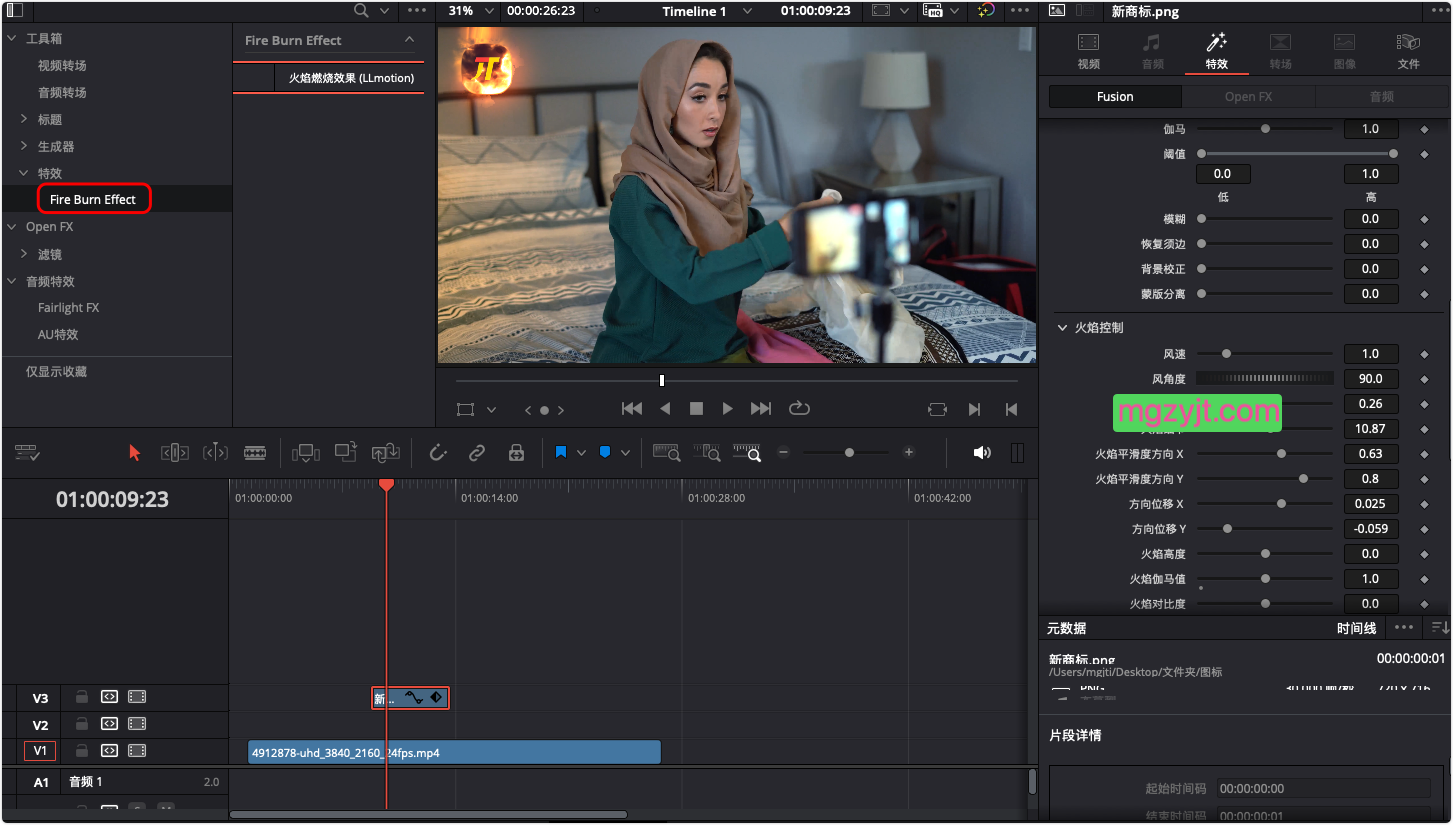Open the 视频 video inspector tab
Viewport: 1453px width, 825px height.
1088,51
